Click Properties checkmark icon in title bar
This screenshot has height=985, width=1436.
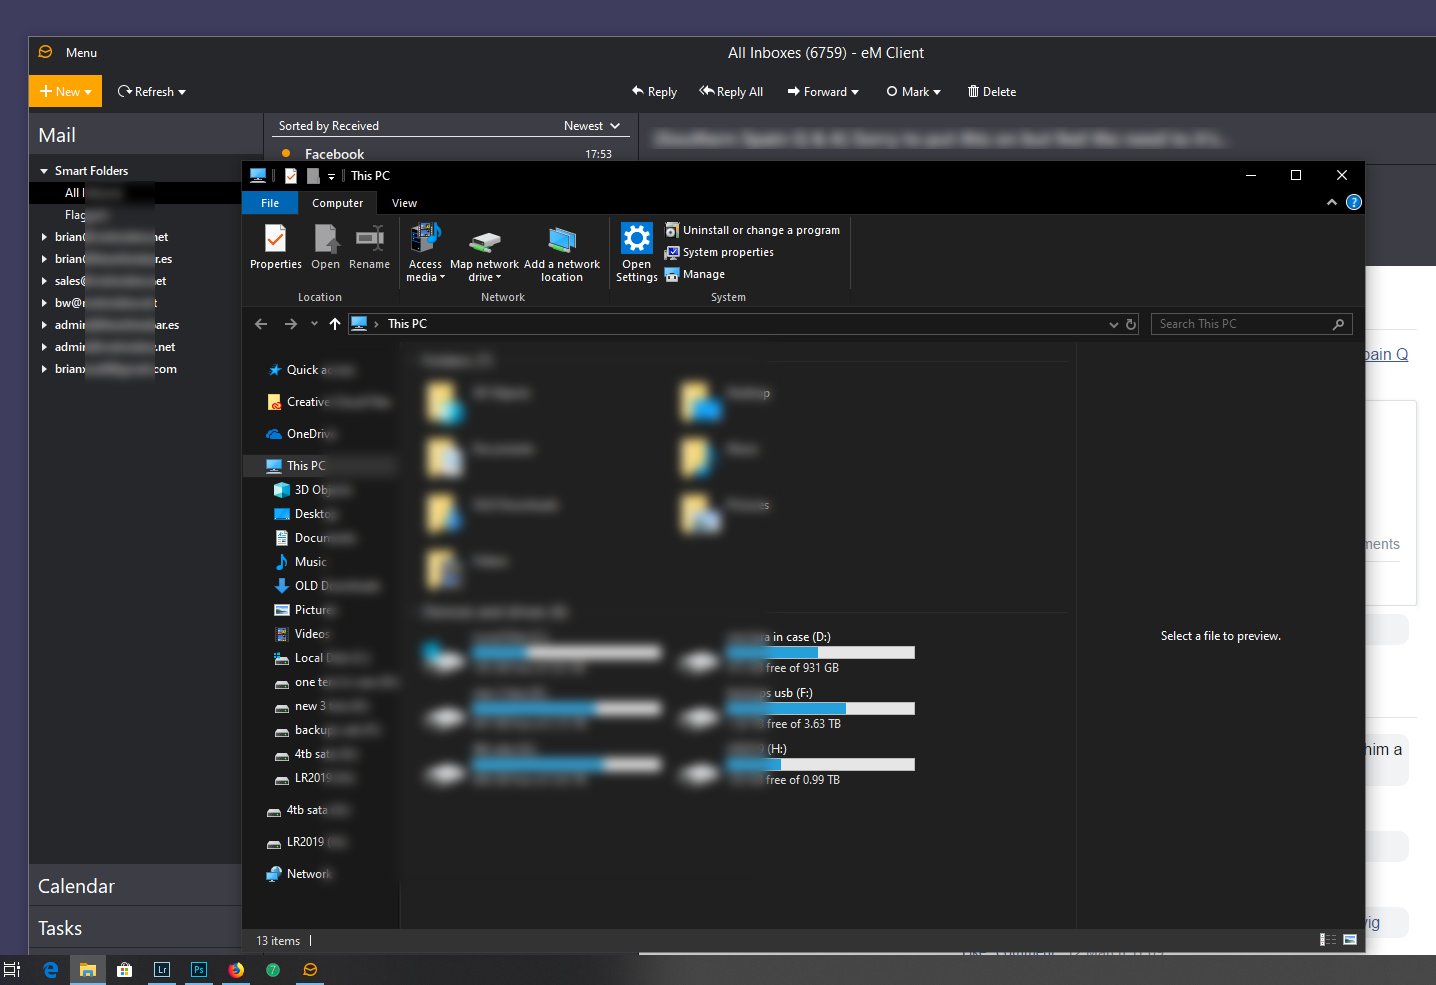(x=291, y=176)
